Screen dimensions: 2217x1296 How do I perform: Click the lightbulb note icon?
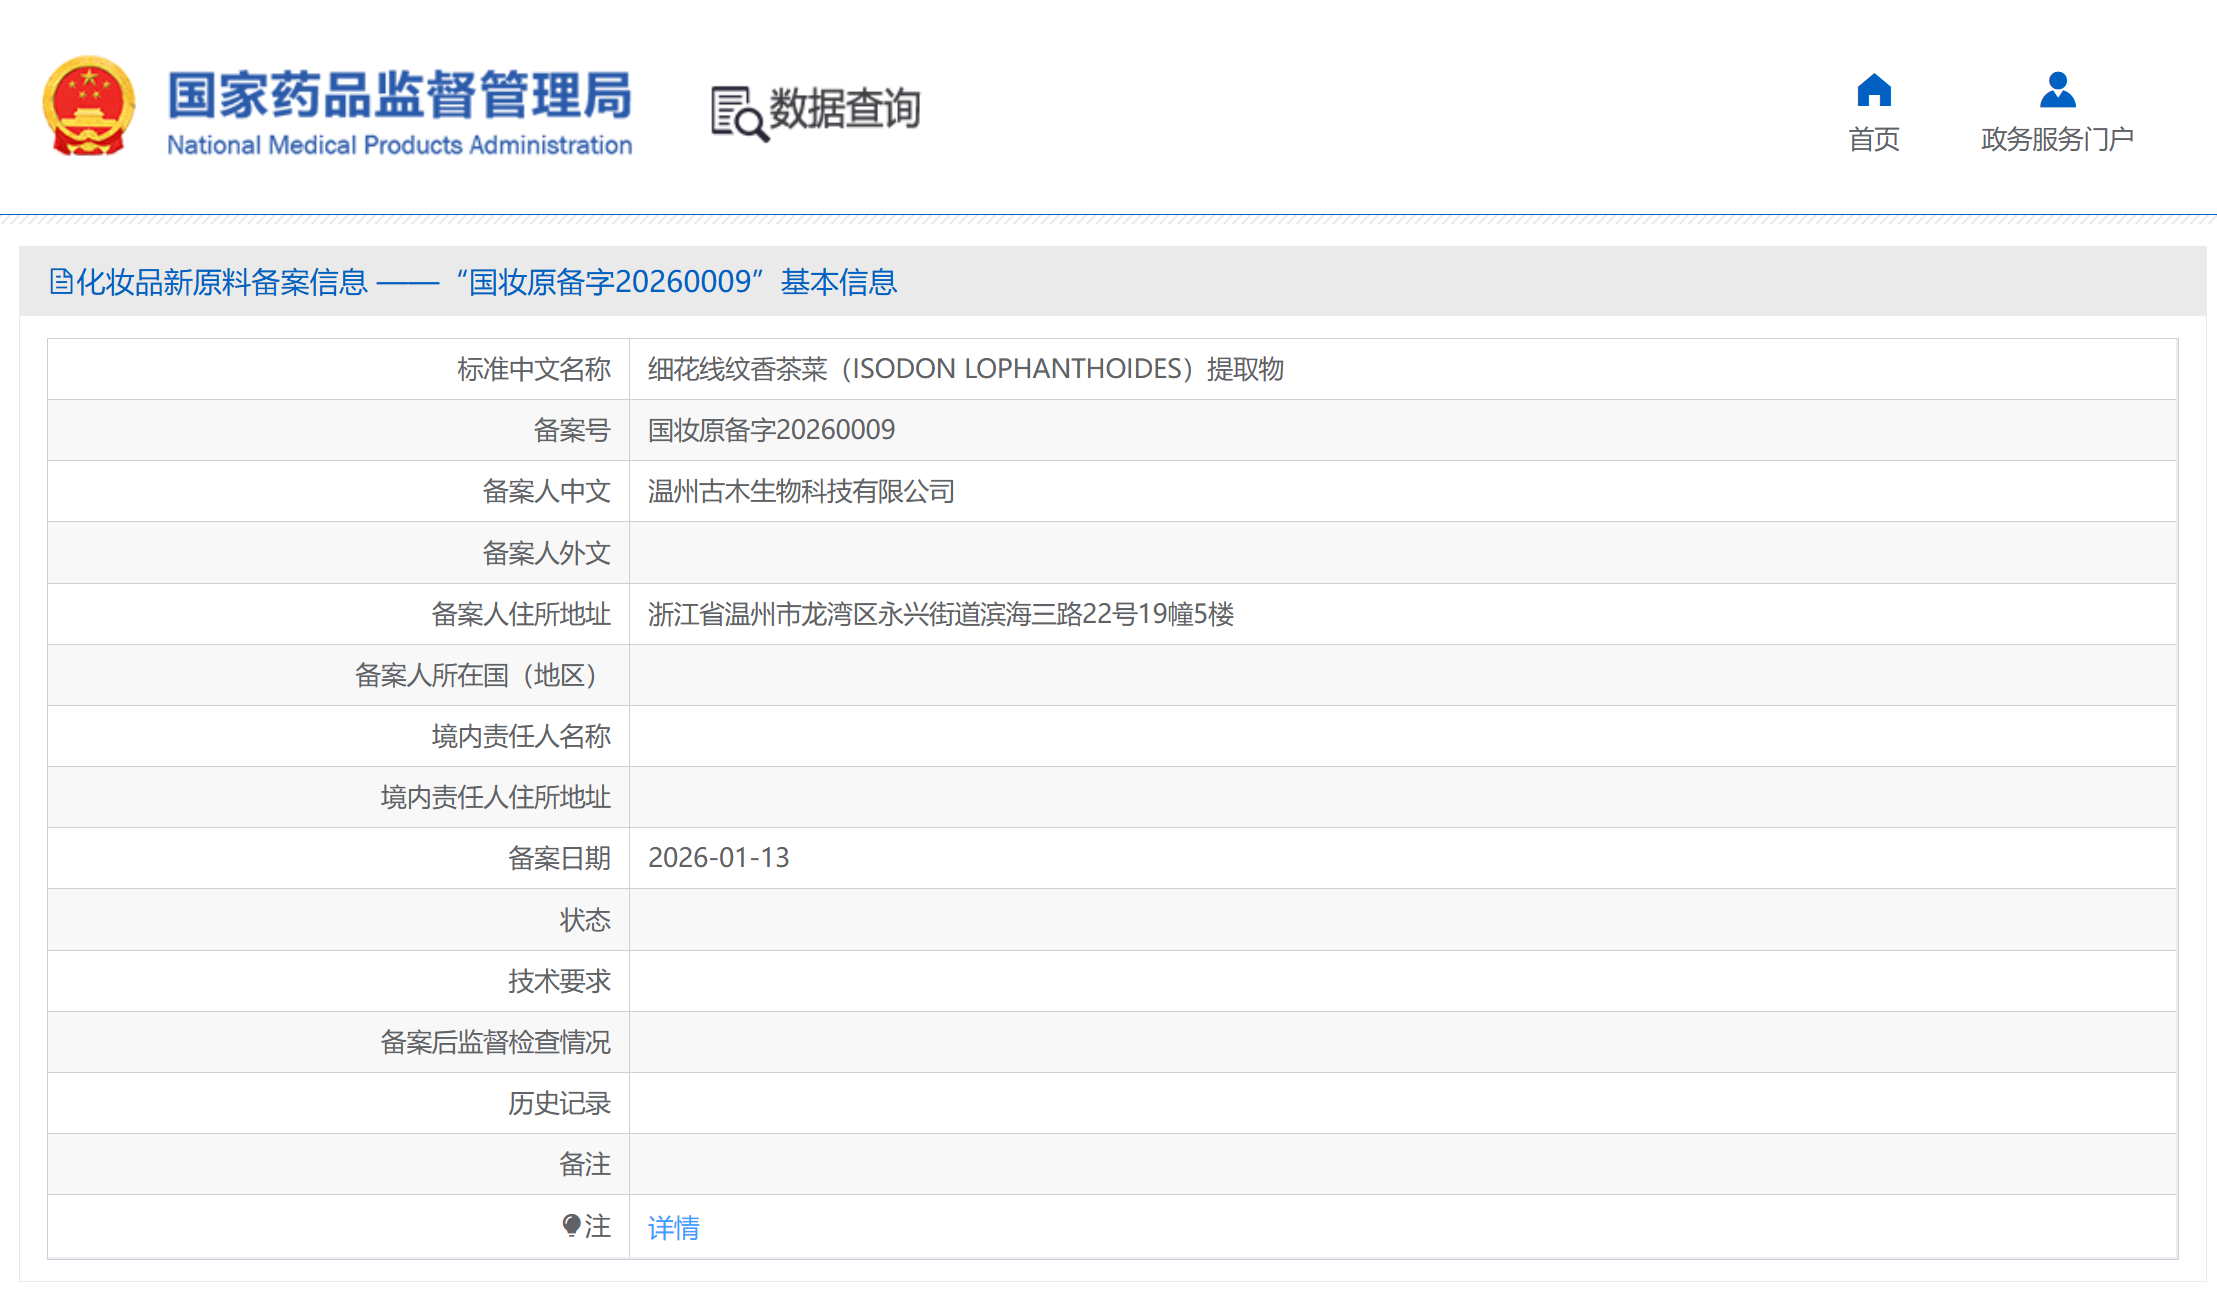pyautogui.click(x=571, y=1225)
